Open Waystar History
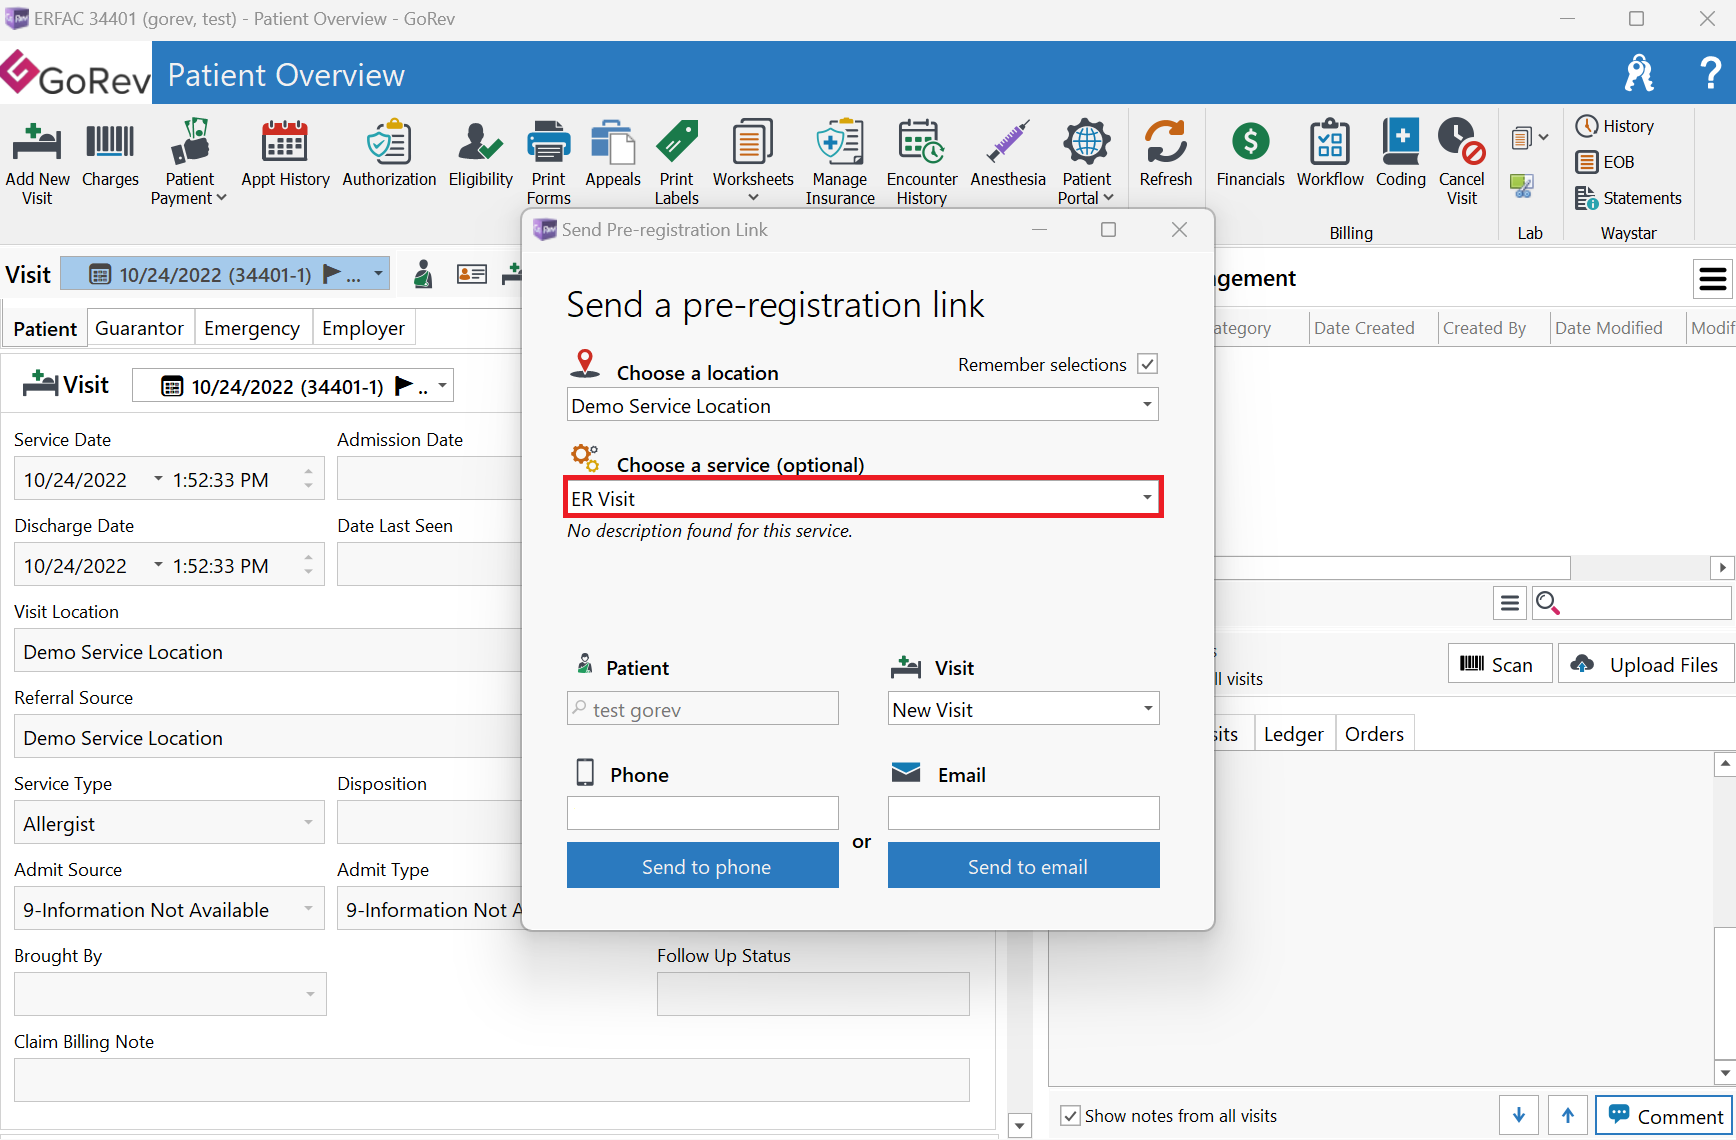Image resolution: width=1736 pixels, height=1140 pixels. pos(1615,126)
